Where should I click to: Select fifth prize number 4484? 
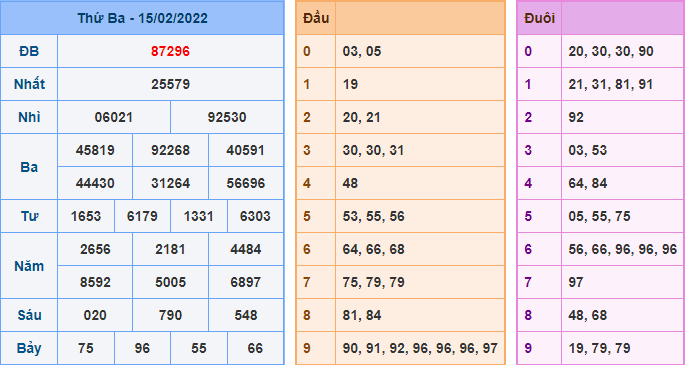click(246, 249)
